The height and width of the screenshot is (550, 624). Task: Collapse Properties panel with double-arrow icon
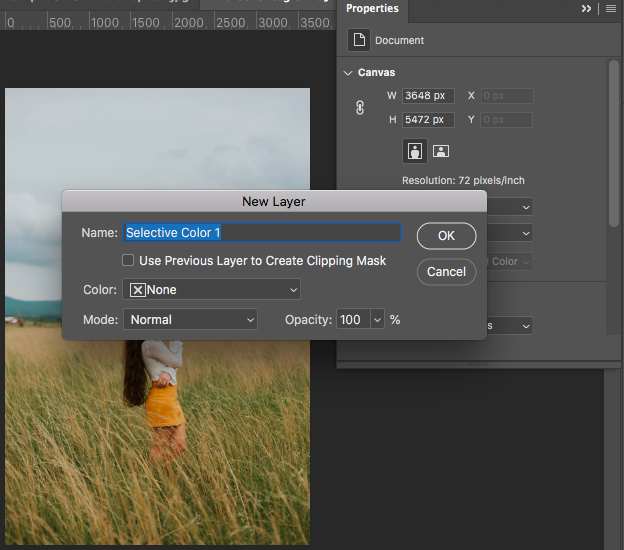point(586,8)
